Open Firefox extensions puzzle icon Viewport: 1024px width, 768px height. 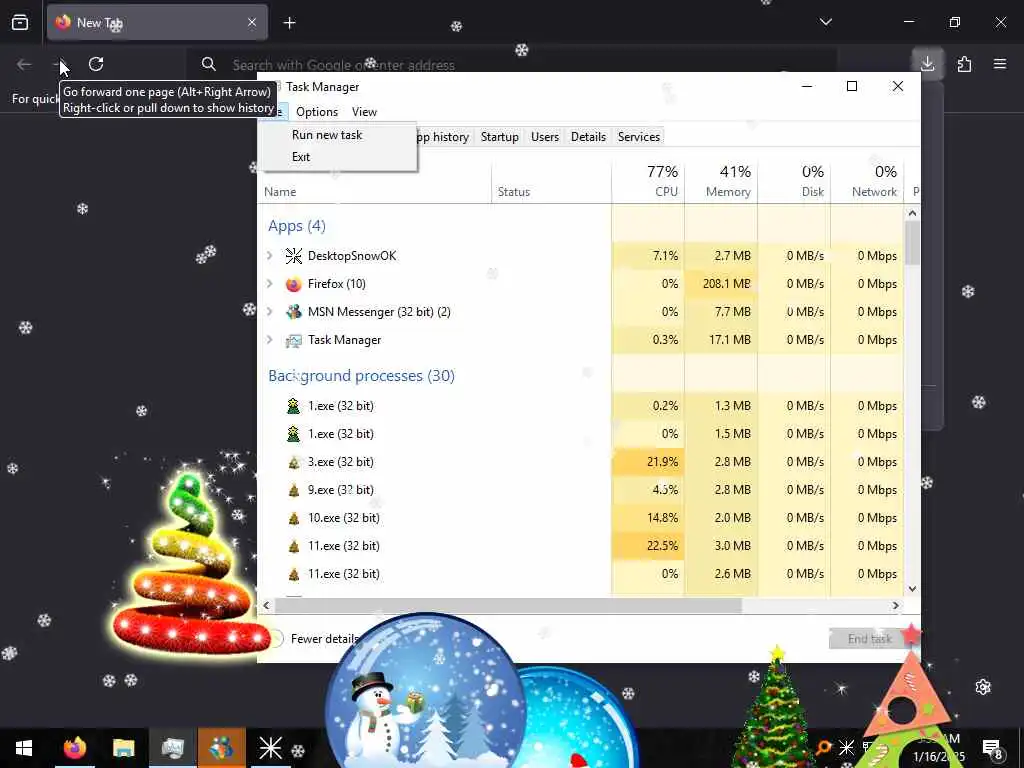(x=964, y=64)
